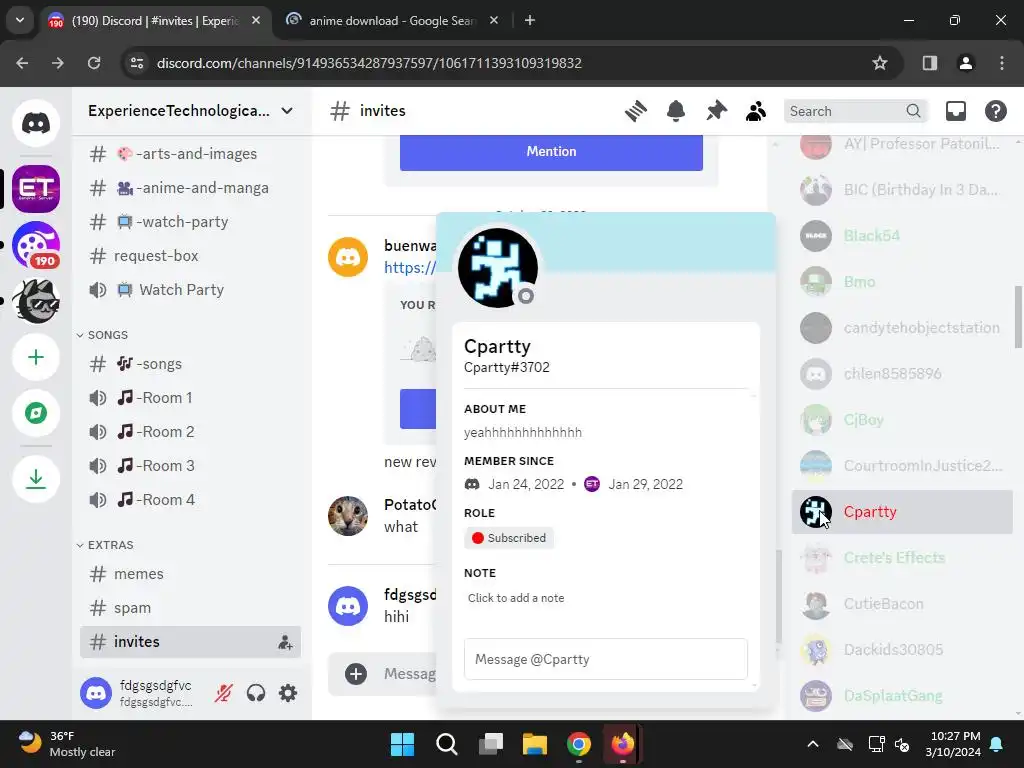This screenshot has height=768, width=1024.
Task: Click create invite icon on invites channel
Action: (x=285, y=643)
